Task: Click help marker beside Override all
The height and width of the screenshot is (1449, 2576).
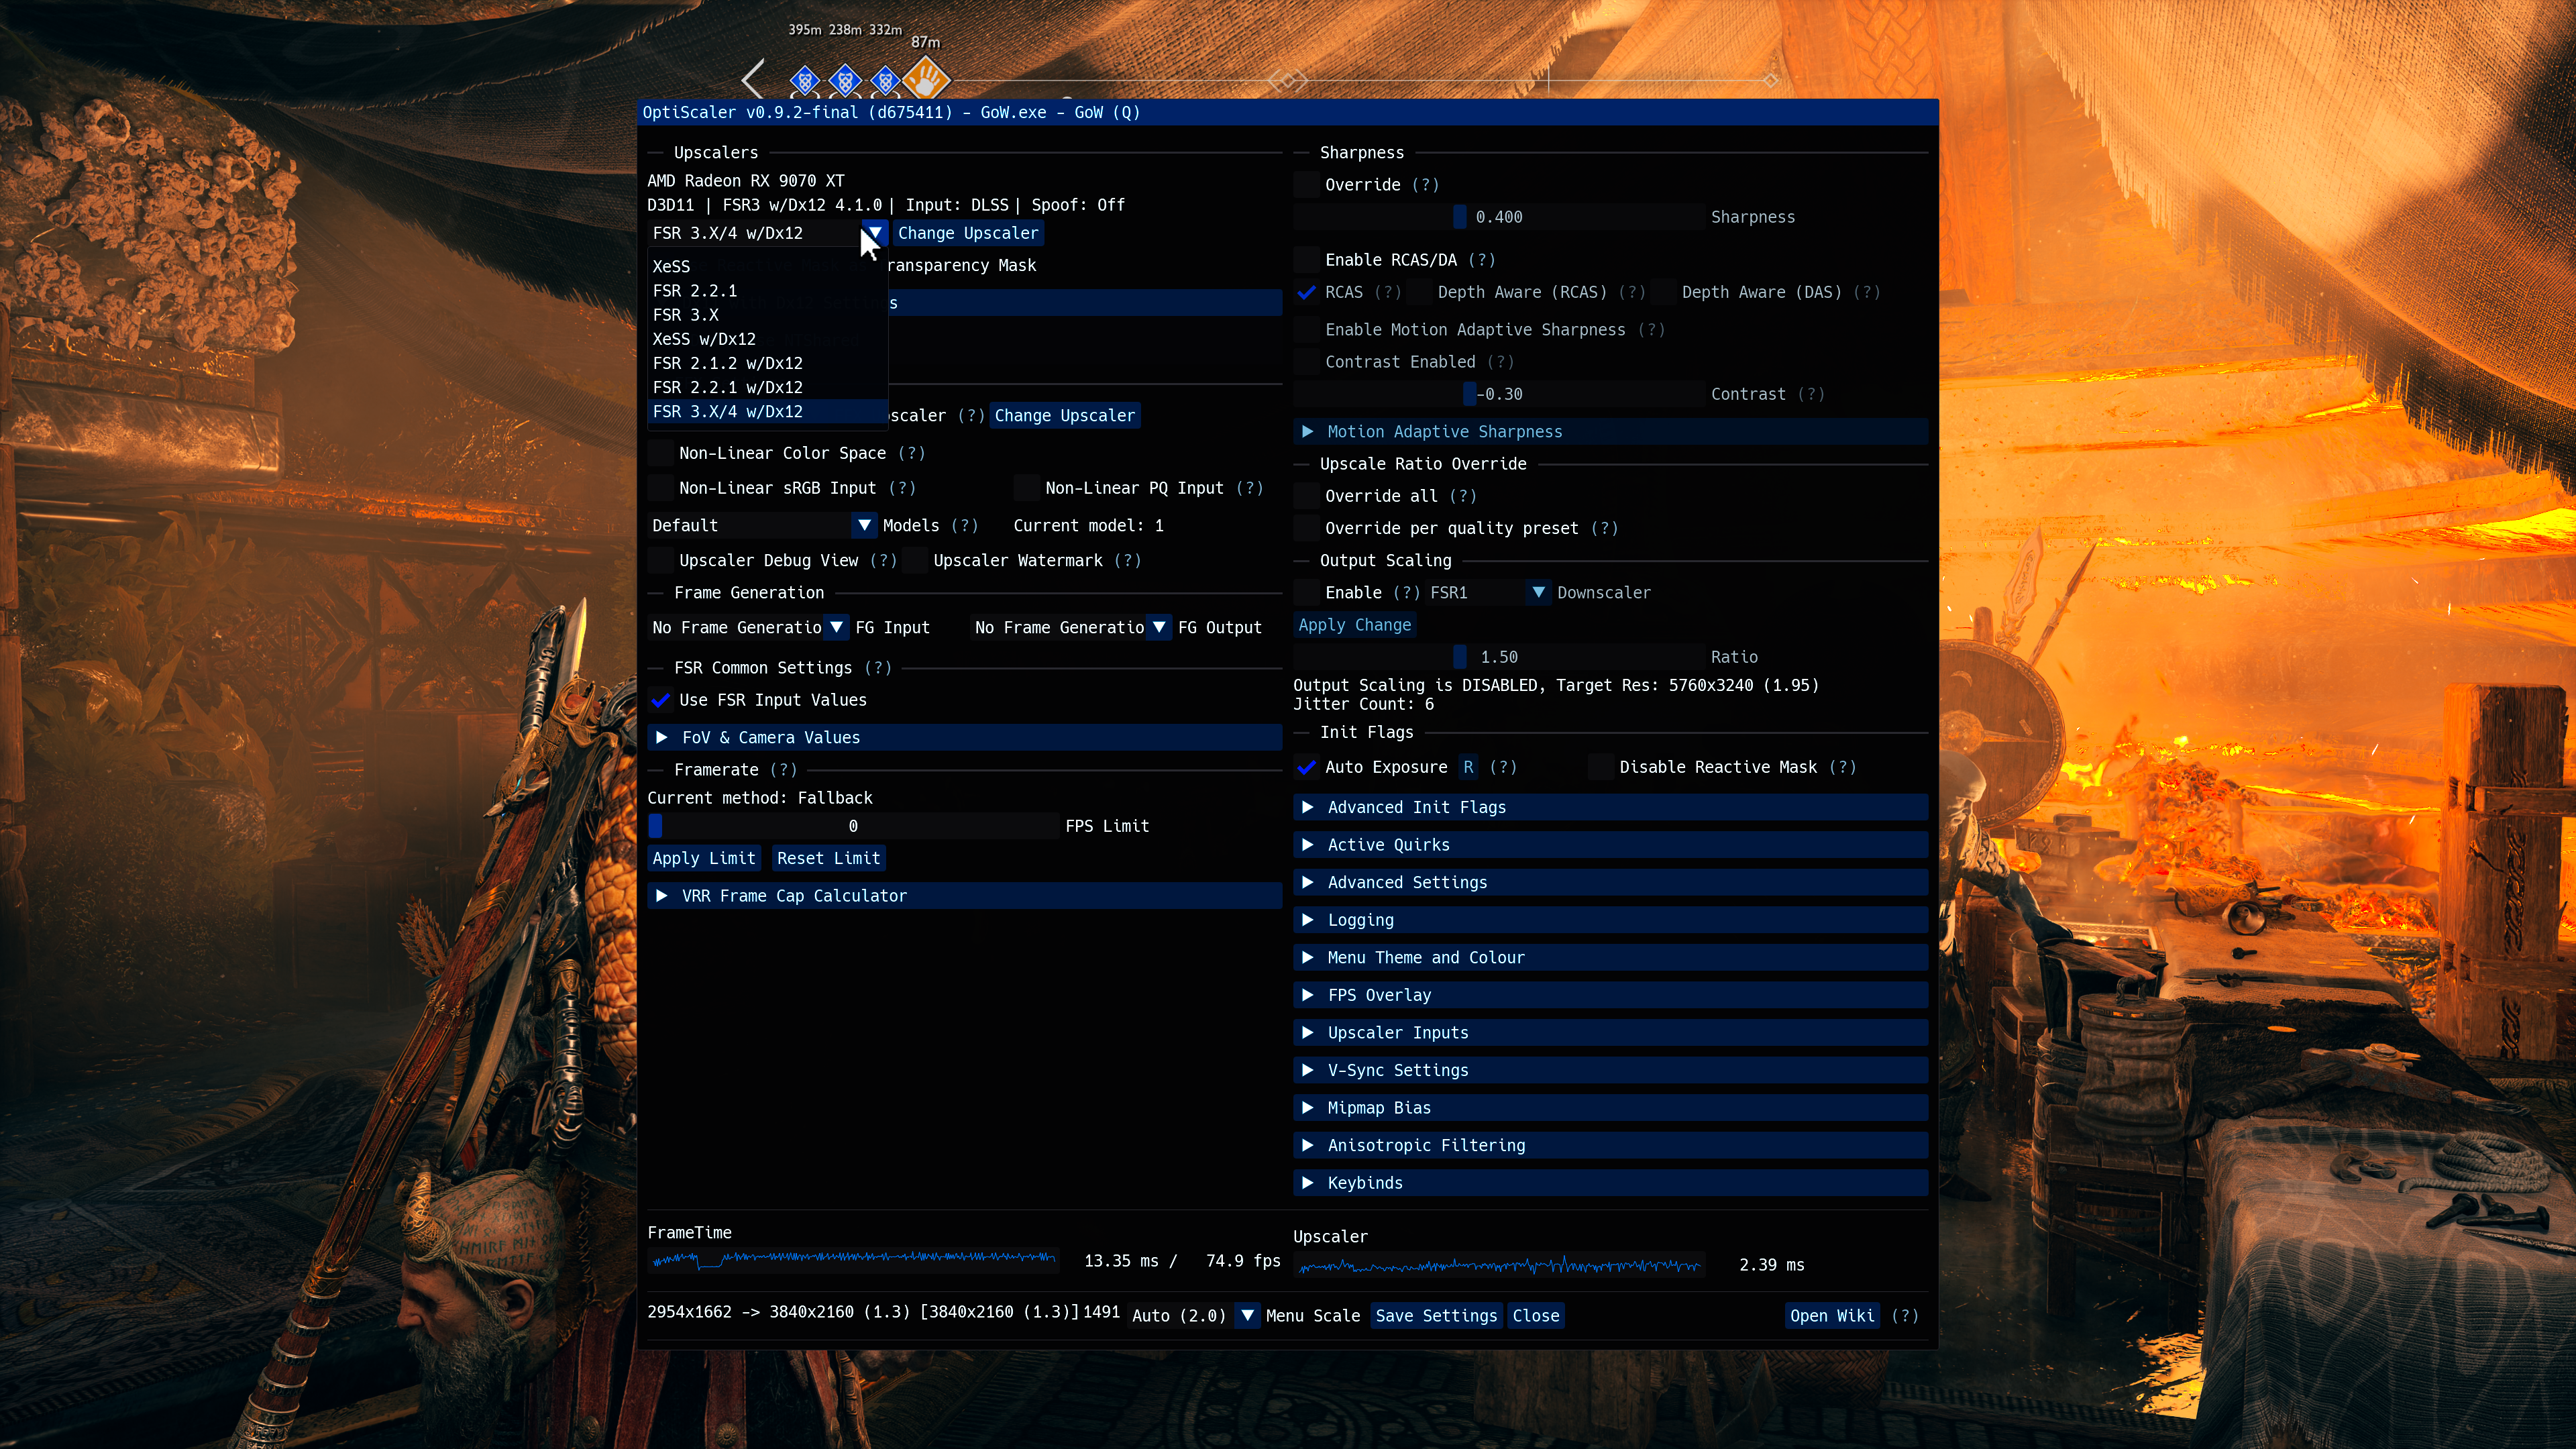Action: [x=1463, y=496]
